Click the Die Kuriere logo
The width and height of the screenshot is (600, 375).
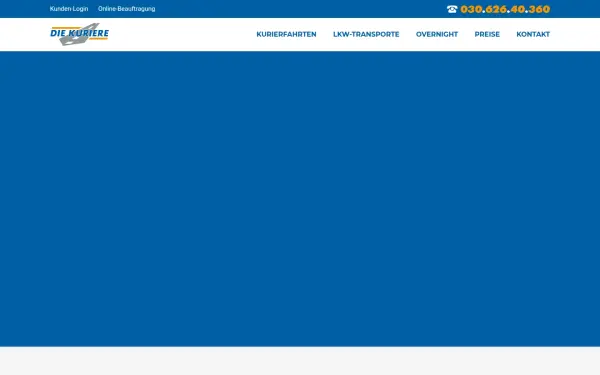click(80, 34)
